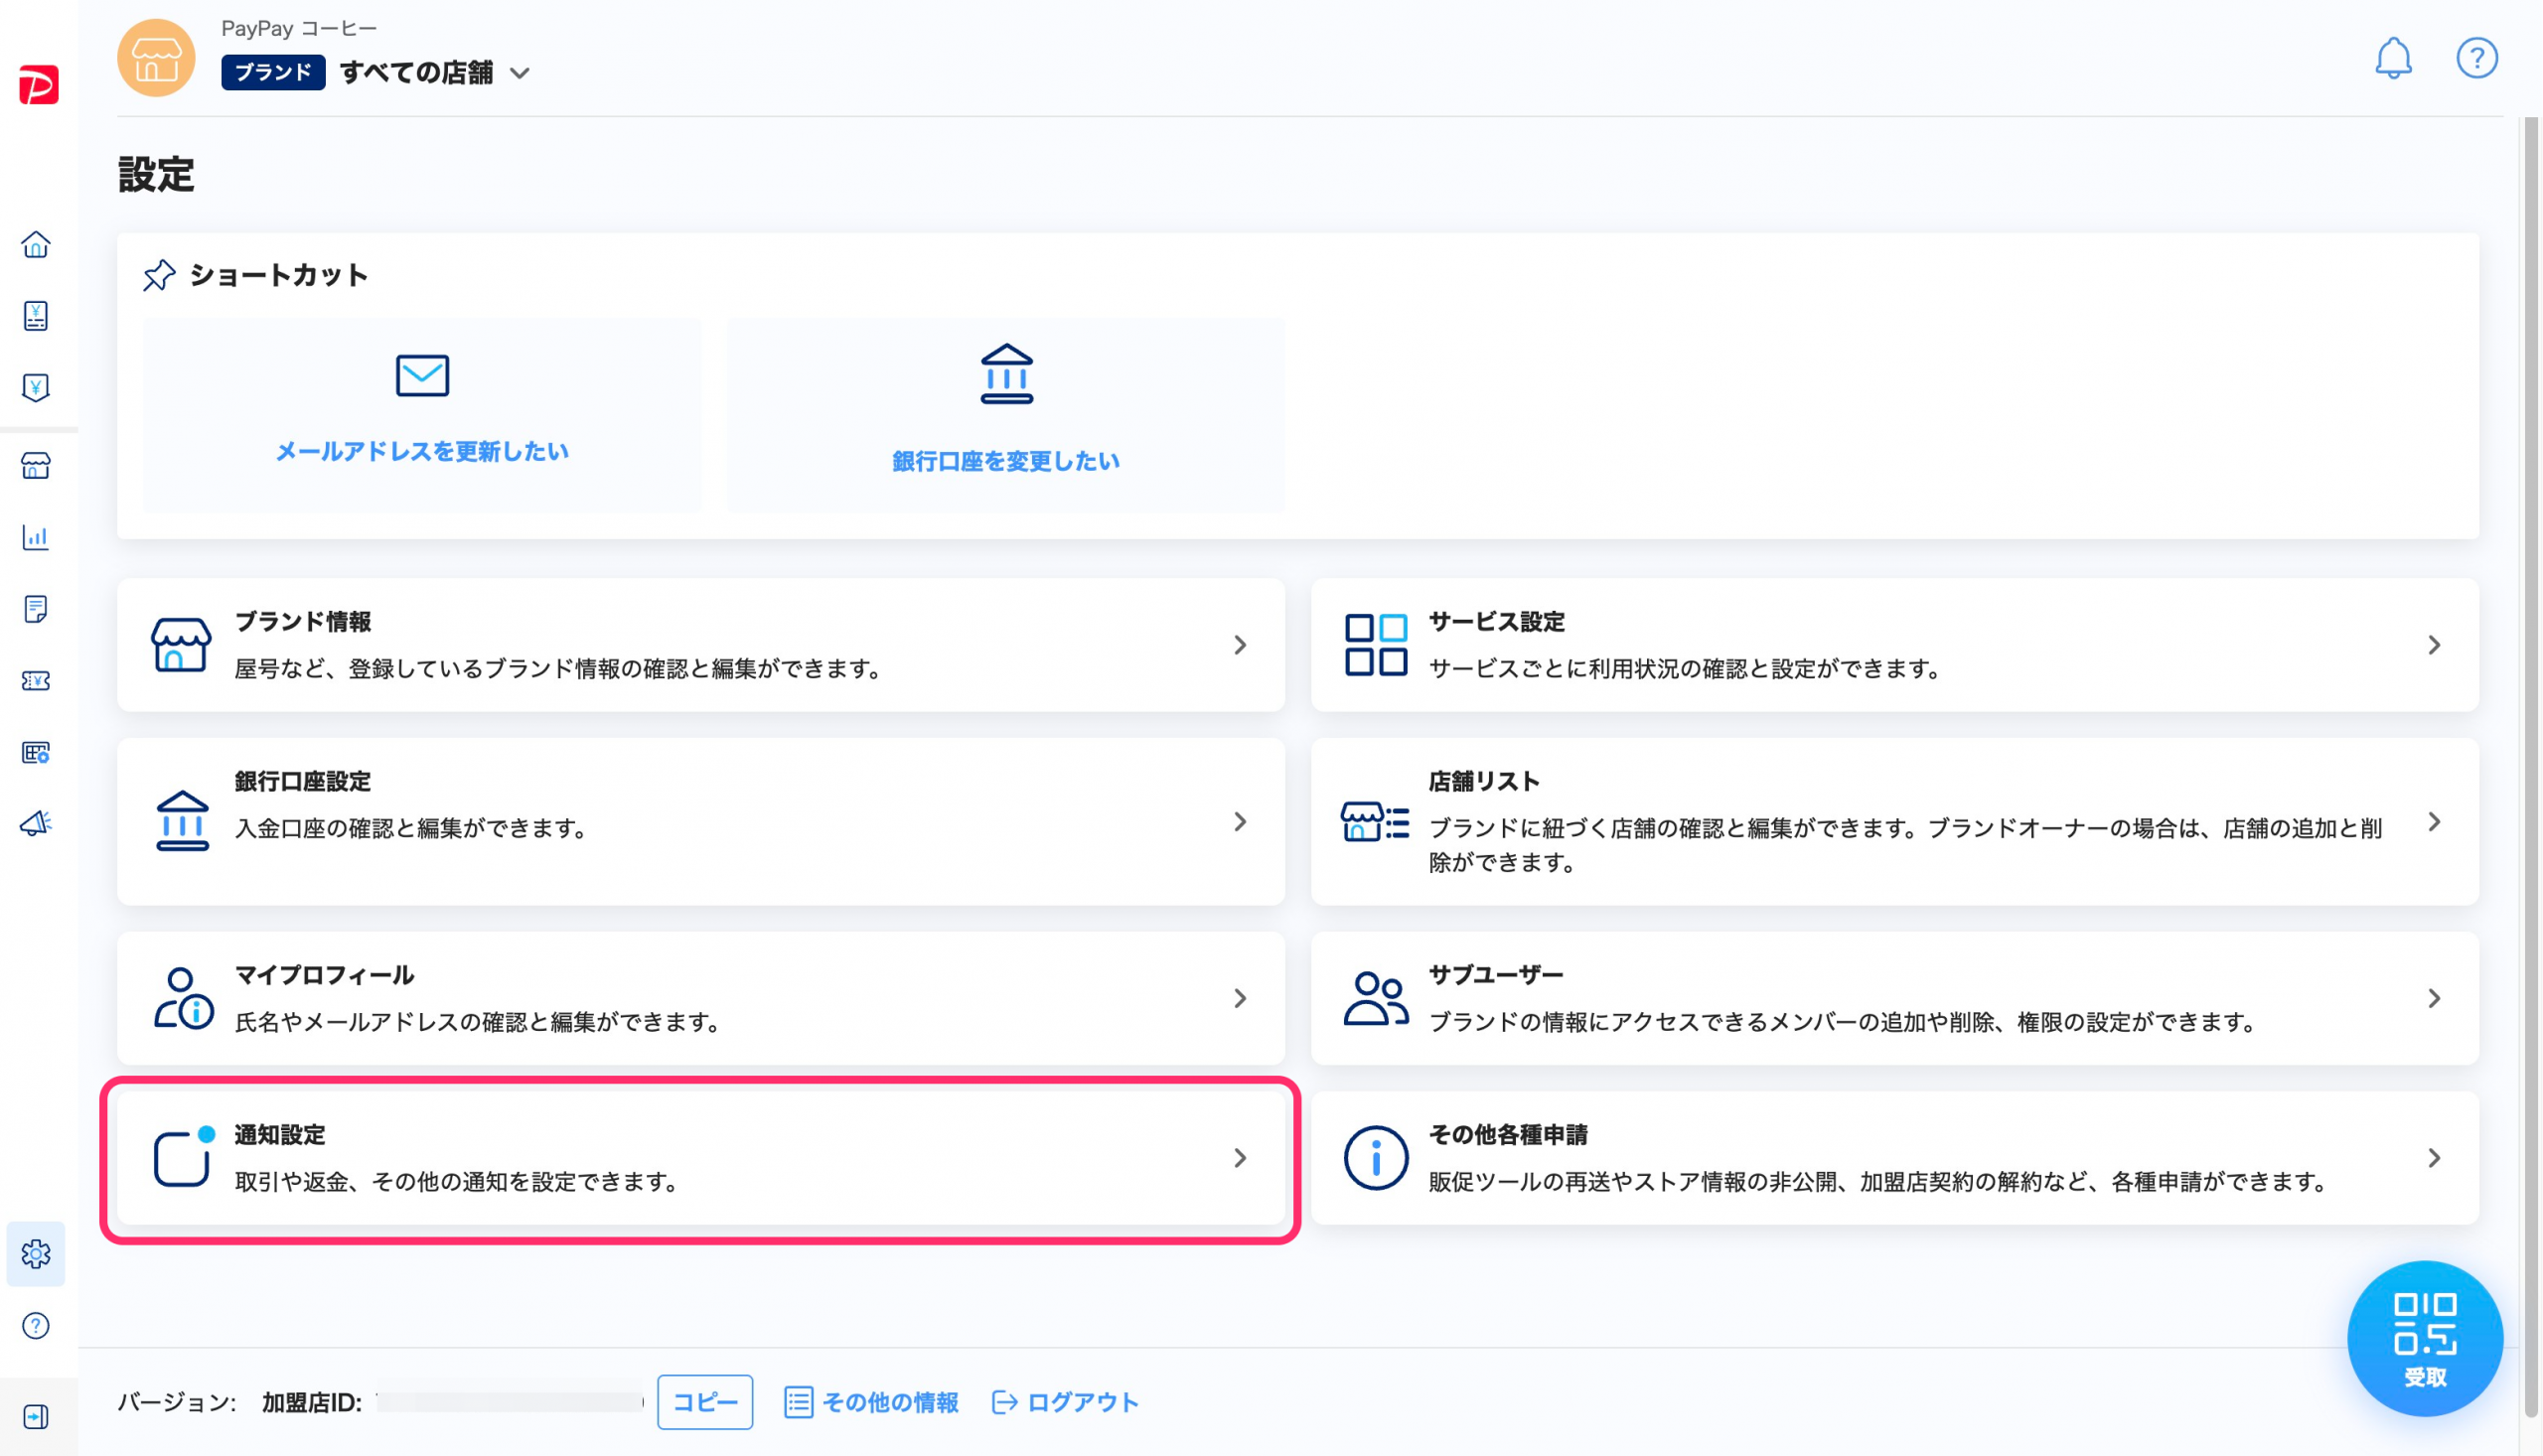The width and height of the screenshot is (2543, 1456).
Task: Open the help icon in the header
Action: [2476, 58]
